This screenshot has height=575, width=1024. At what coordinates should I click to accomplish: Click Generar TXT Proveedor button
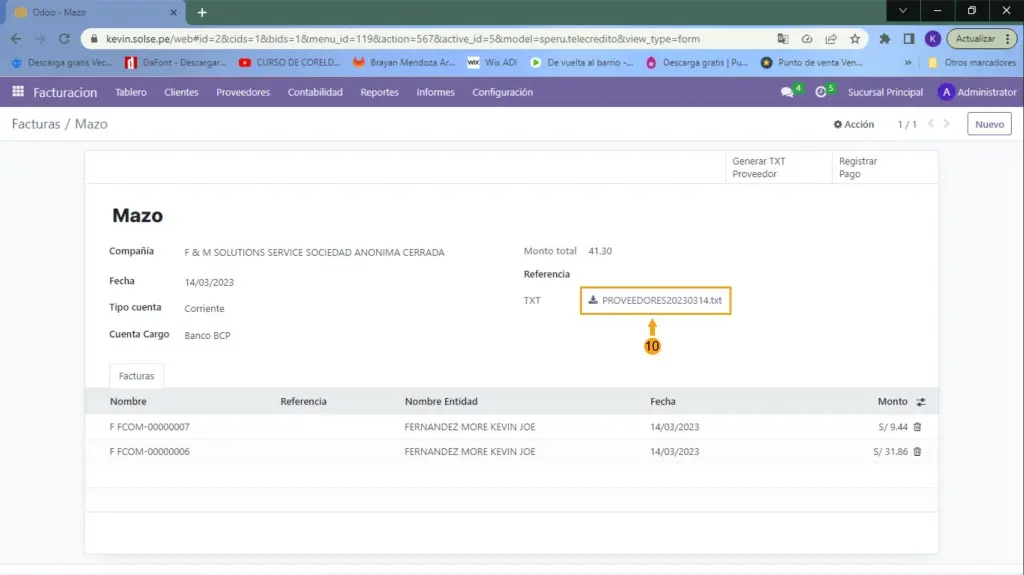(758, 167)
